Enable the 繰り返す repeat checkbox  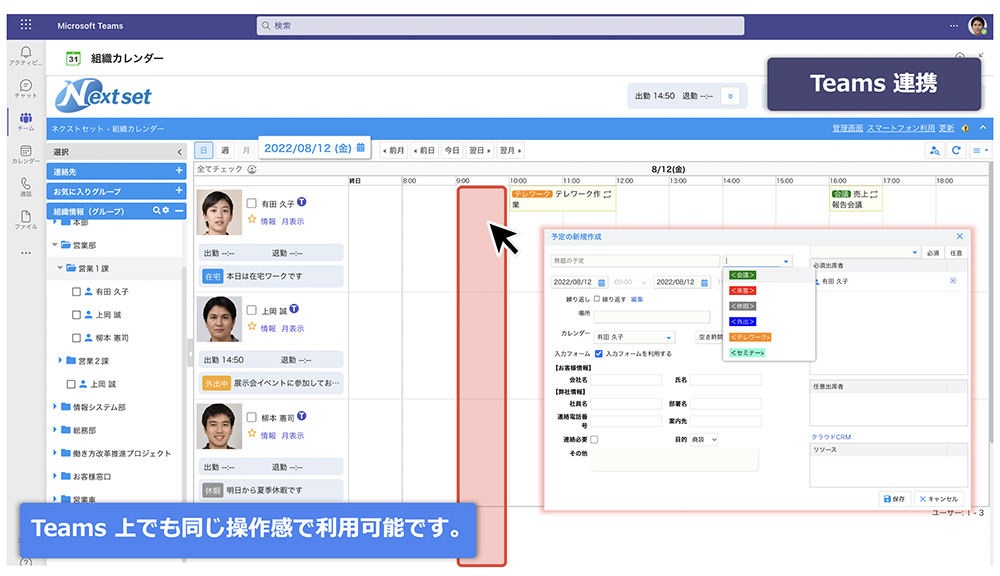597,299
